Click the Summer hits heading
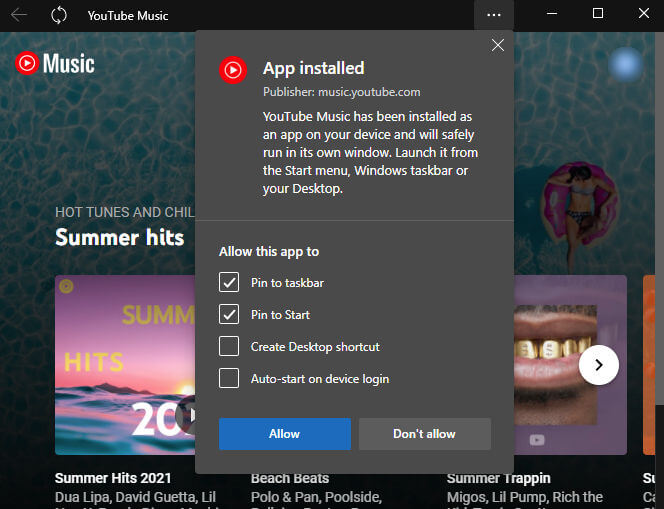This screenshot has height=509, width=664. [x=120, y=237]
